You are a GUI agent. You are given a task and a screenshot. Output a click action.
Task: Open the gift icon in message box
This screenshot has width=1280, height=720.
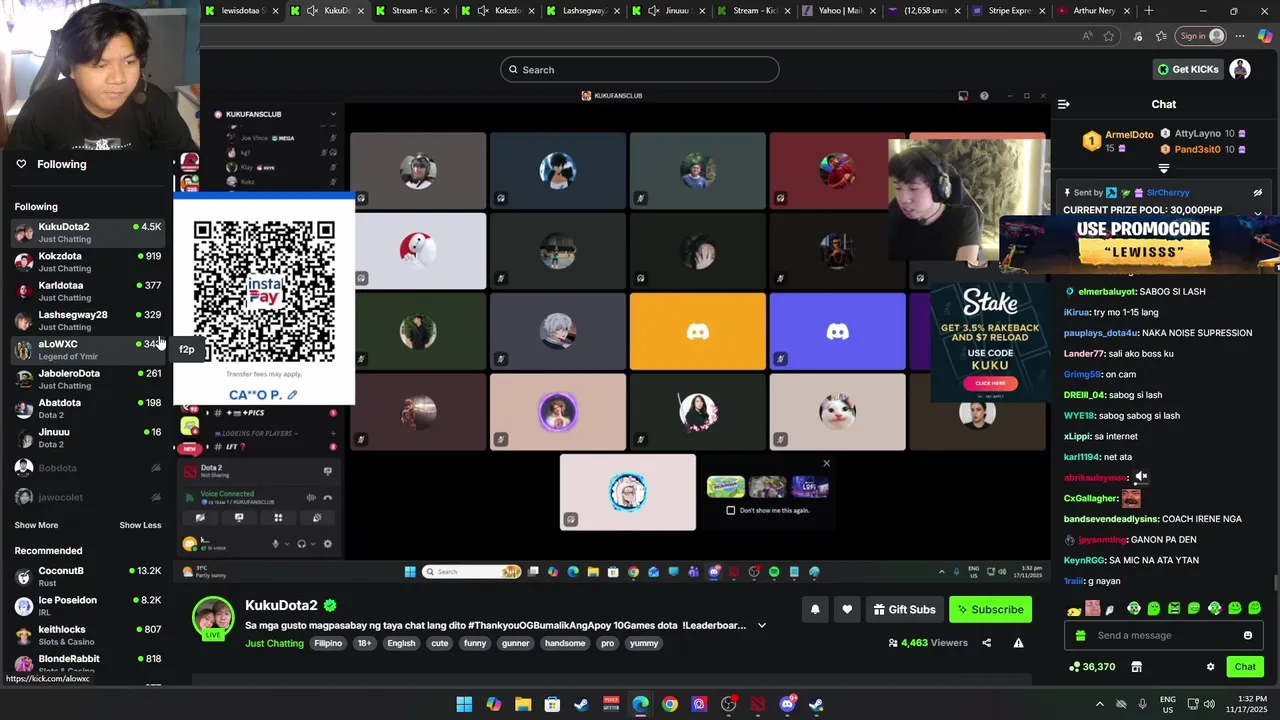(1080, 635)
